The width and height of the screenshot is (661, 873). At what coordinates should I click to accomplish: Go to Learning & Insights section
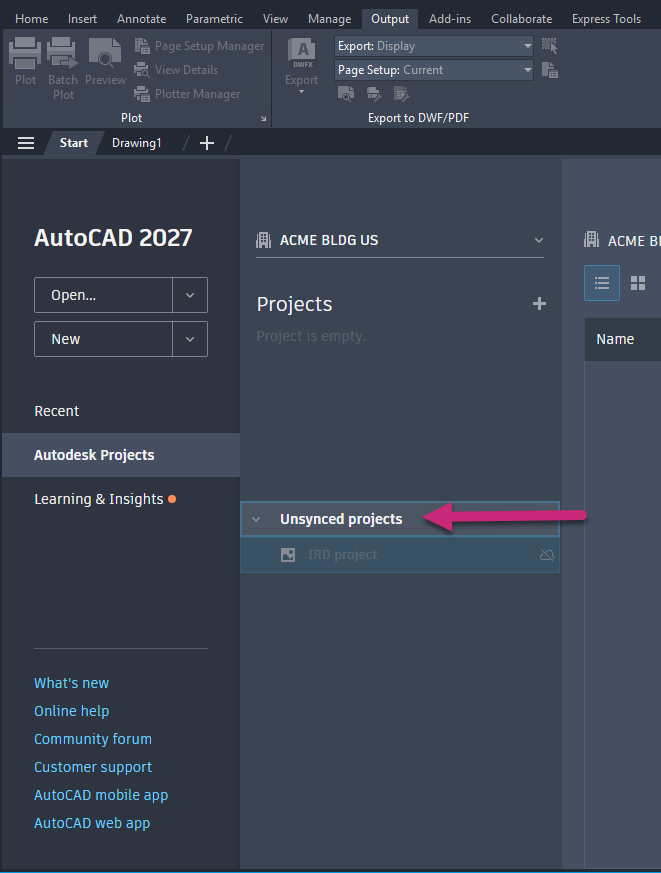(99, 499)
